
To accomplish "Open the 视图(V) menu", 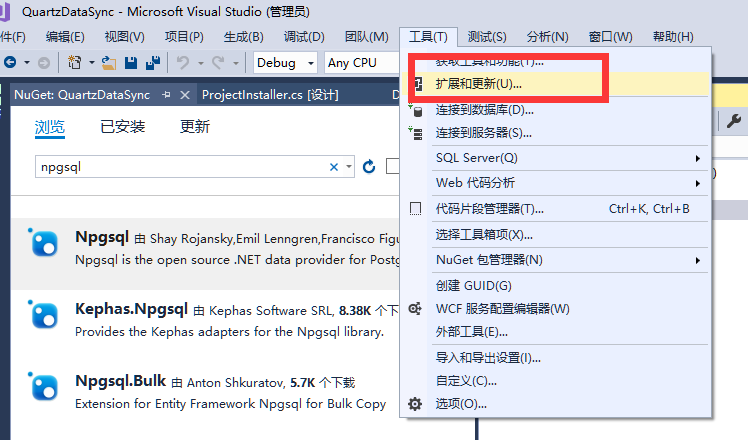I will click(125, 37).
